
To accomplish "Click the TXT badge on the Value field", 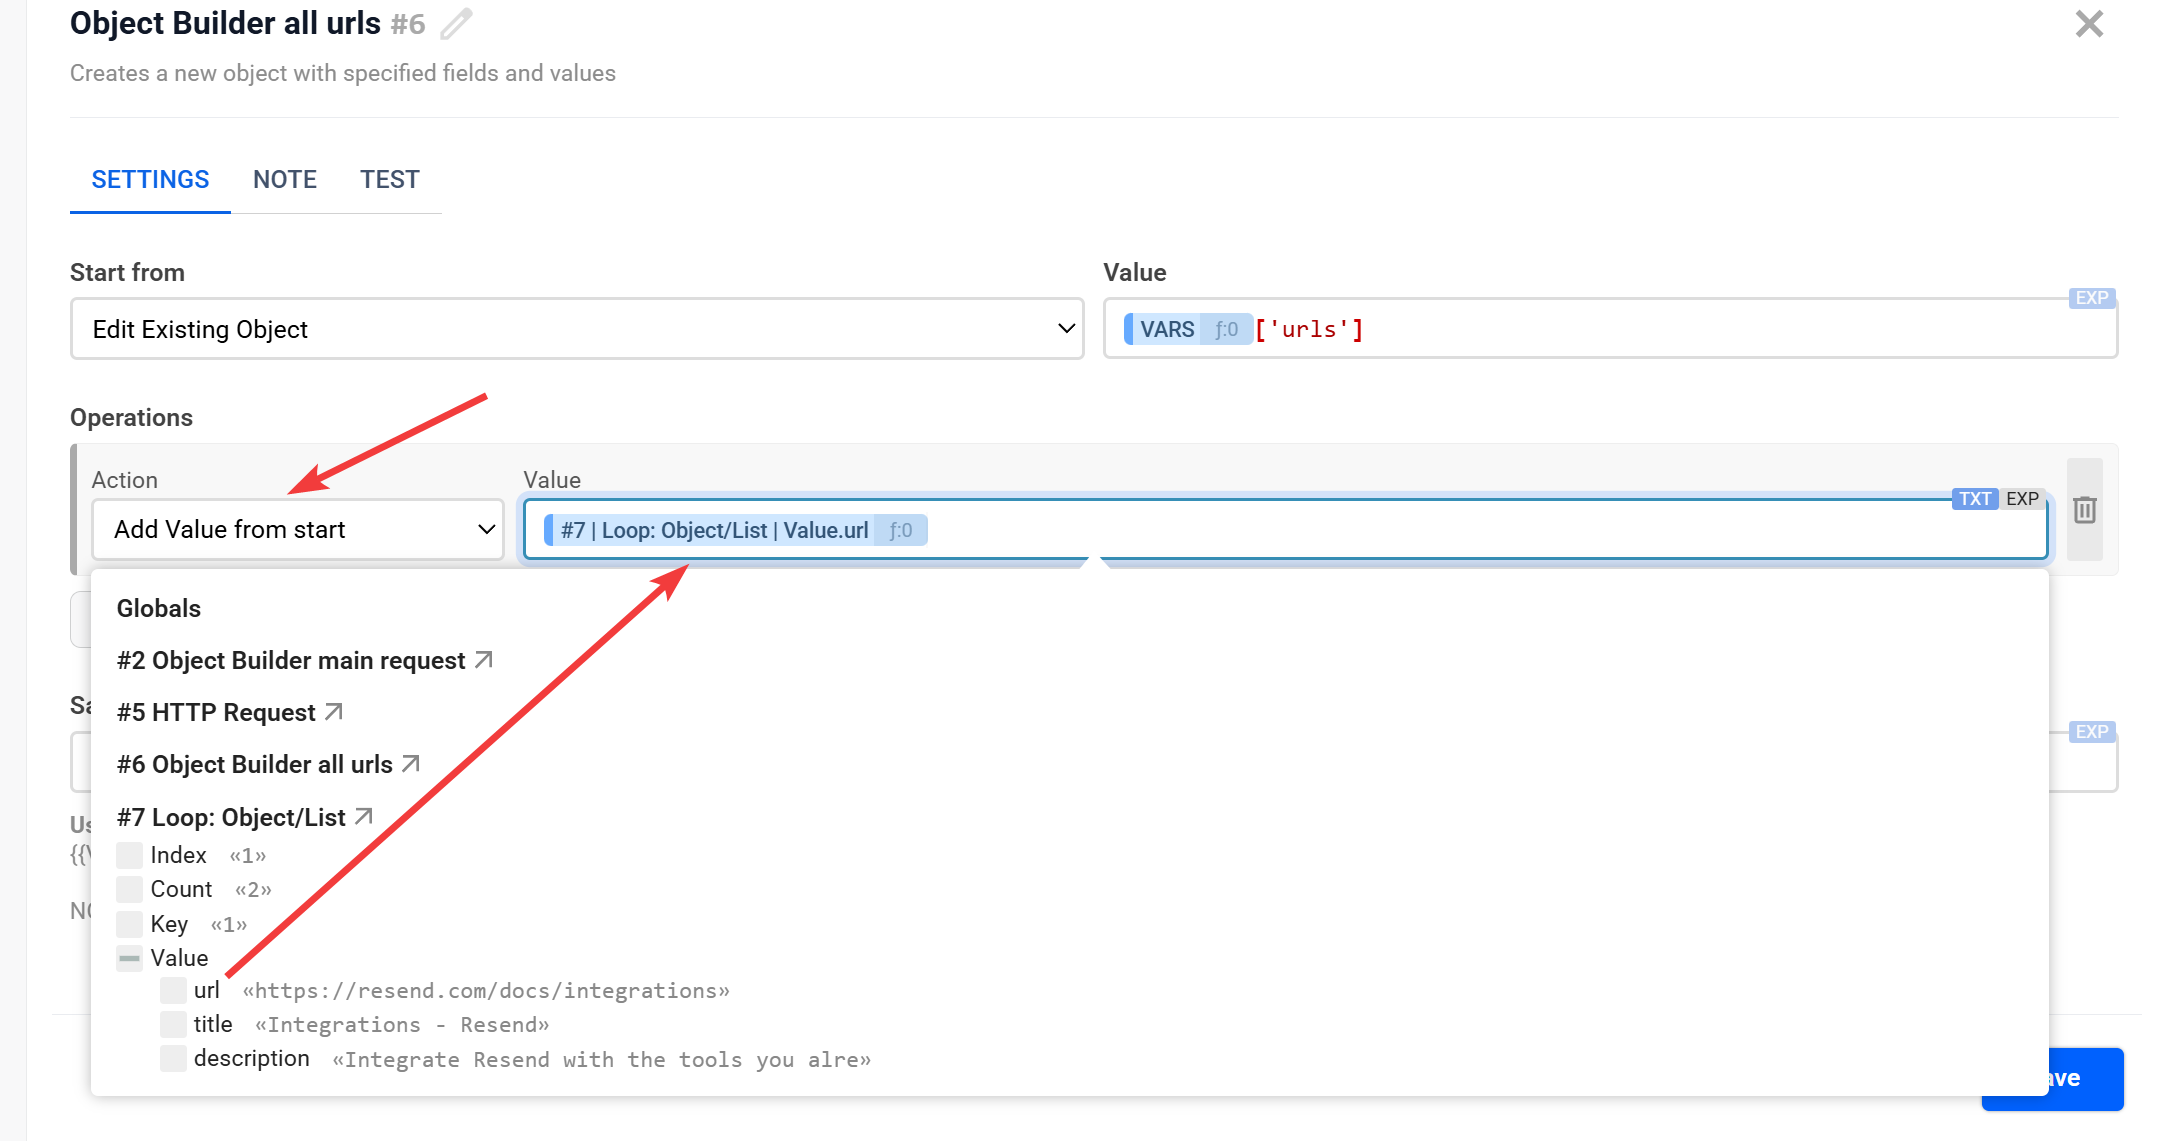I will click(1974, 499).
